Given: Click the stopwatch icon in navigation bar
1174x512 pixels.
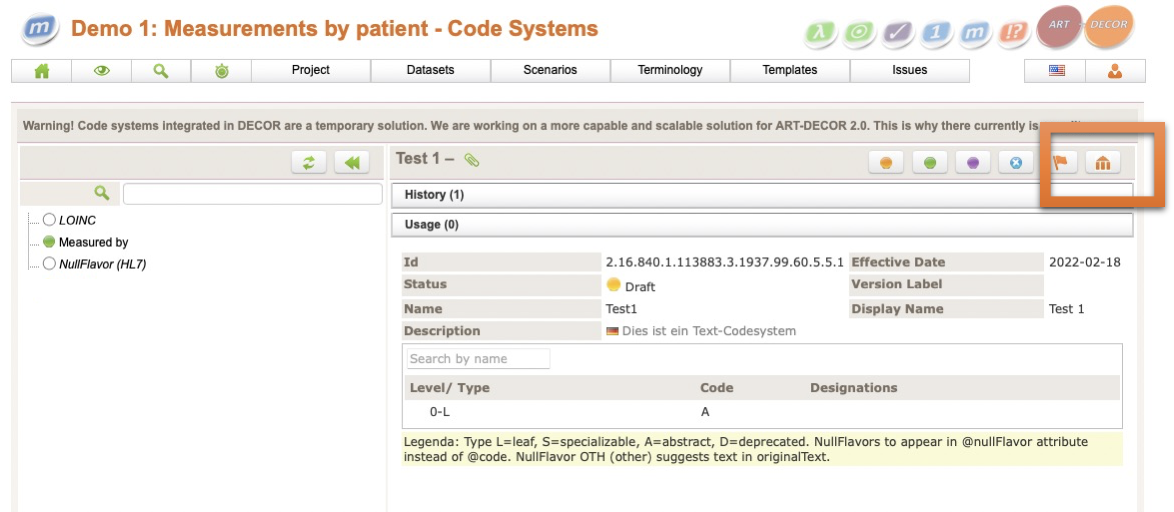Looking at the screenshot, I should 221,70.
